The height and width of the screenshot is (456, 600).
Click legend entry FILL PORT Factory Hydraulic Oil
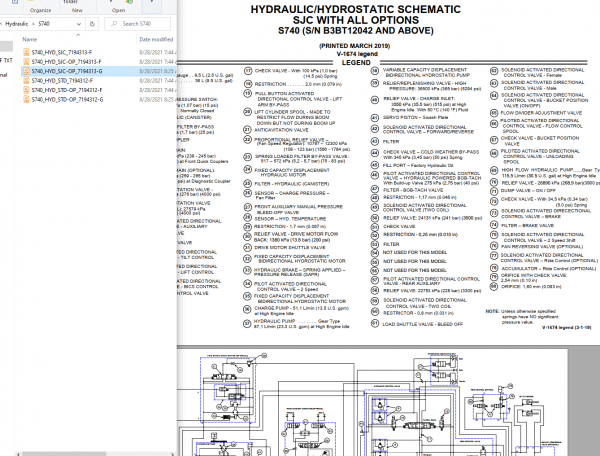418,165
